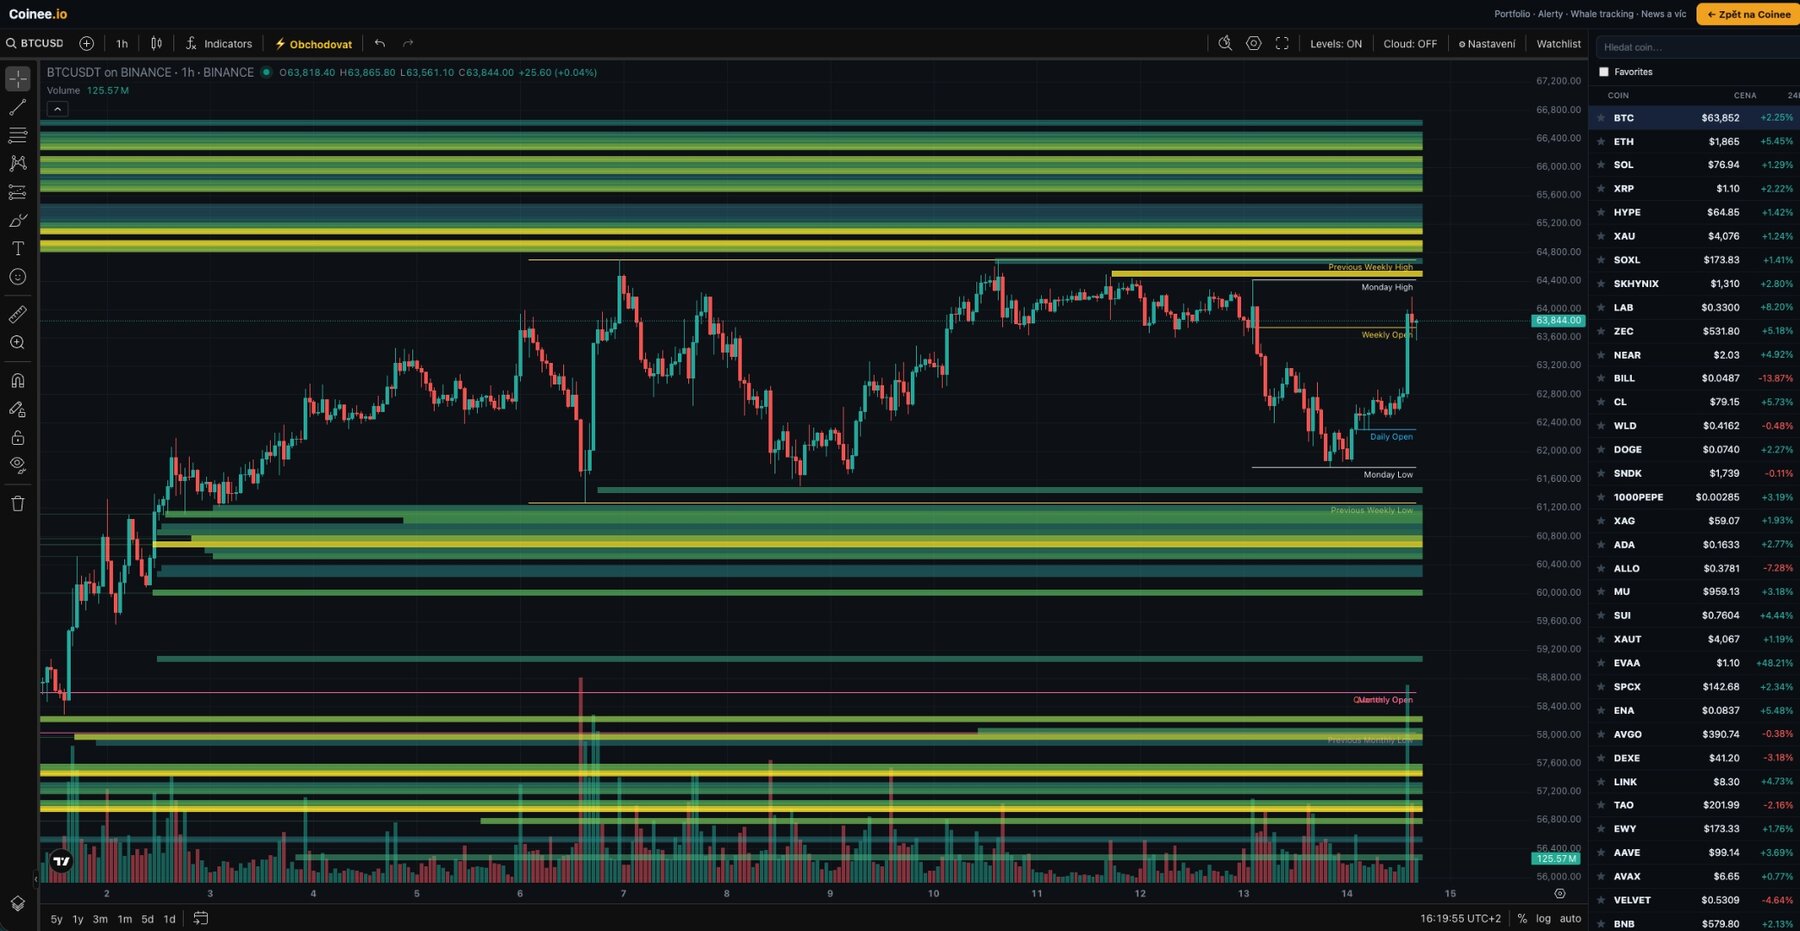Select the 5y date range

57,919
